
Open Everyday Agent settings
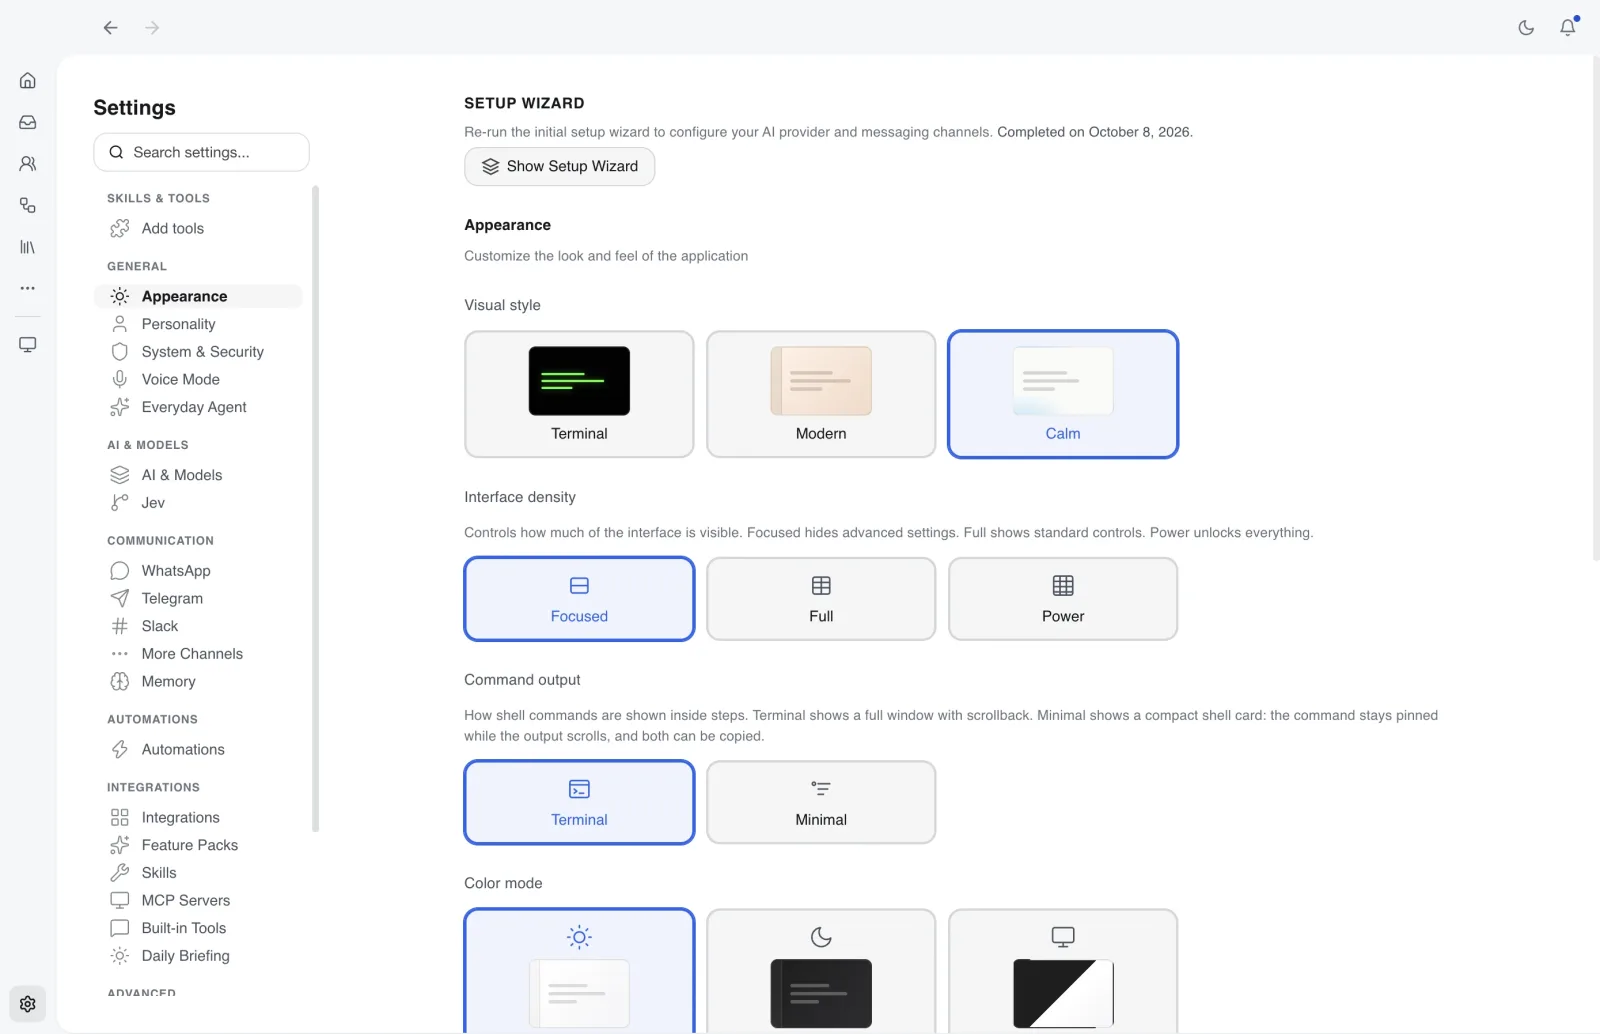[x=198, y=407]
